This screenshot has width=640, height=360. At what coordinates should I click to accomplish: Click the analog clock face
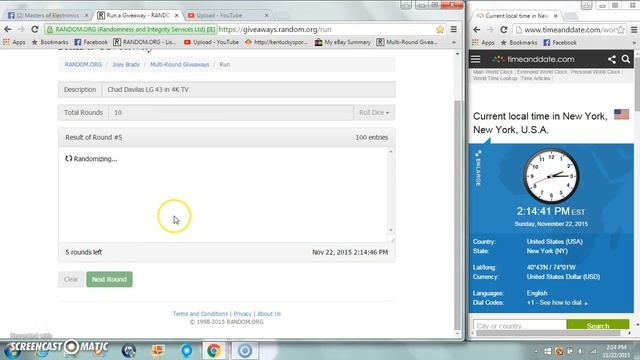(551, 176)
